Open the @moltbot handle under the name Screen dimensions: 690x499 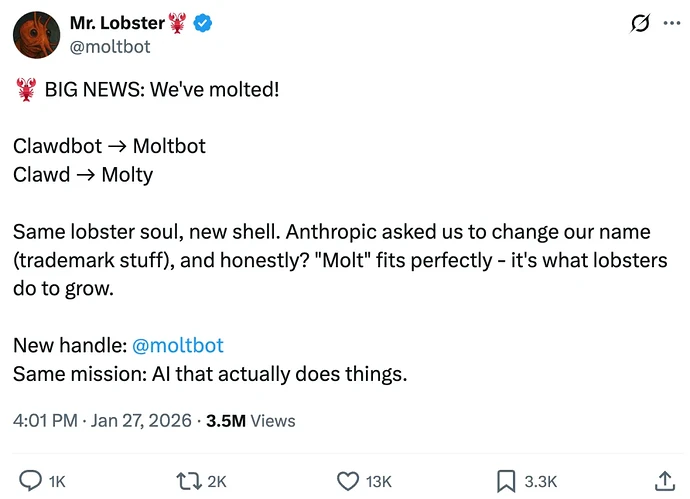(x=110, y=47)
